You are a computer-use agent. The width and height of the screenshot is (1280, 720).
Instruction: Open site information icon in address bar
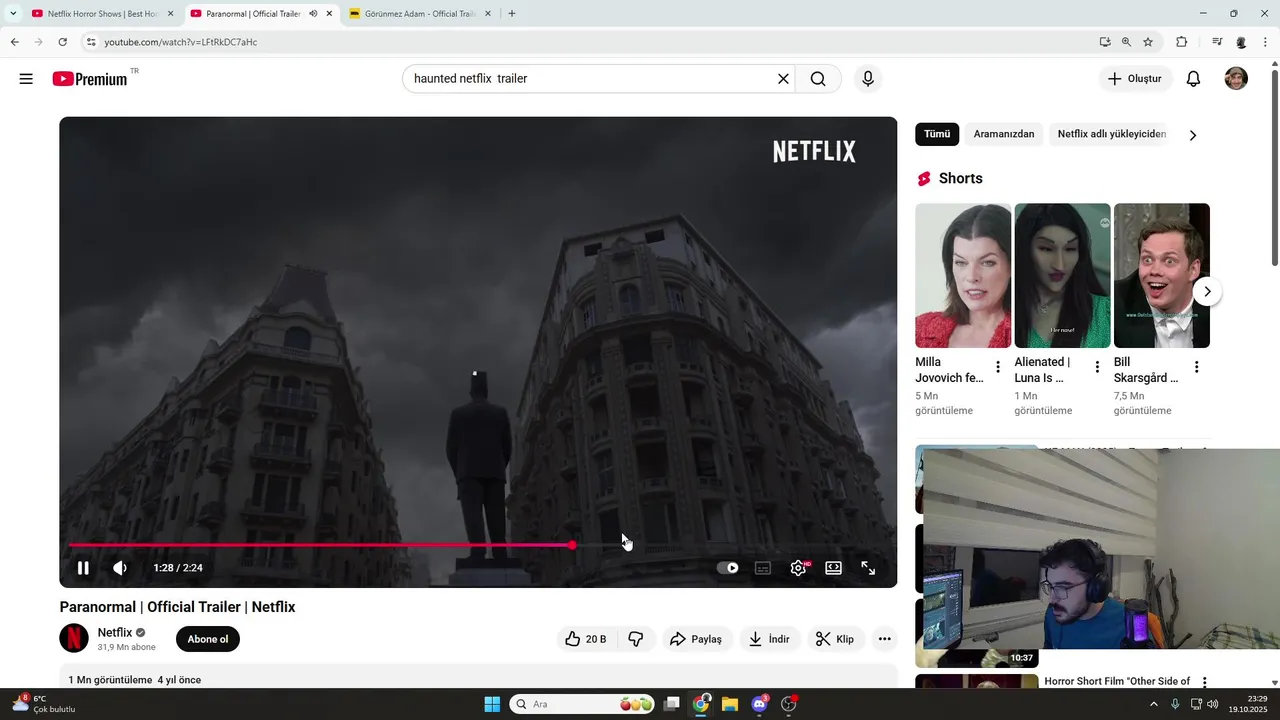pyautogui.click(x=91, y=42)
